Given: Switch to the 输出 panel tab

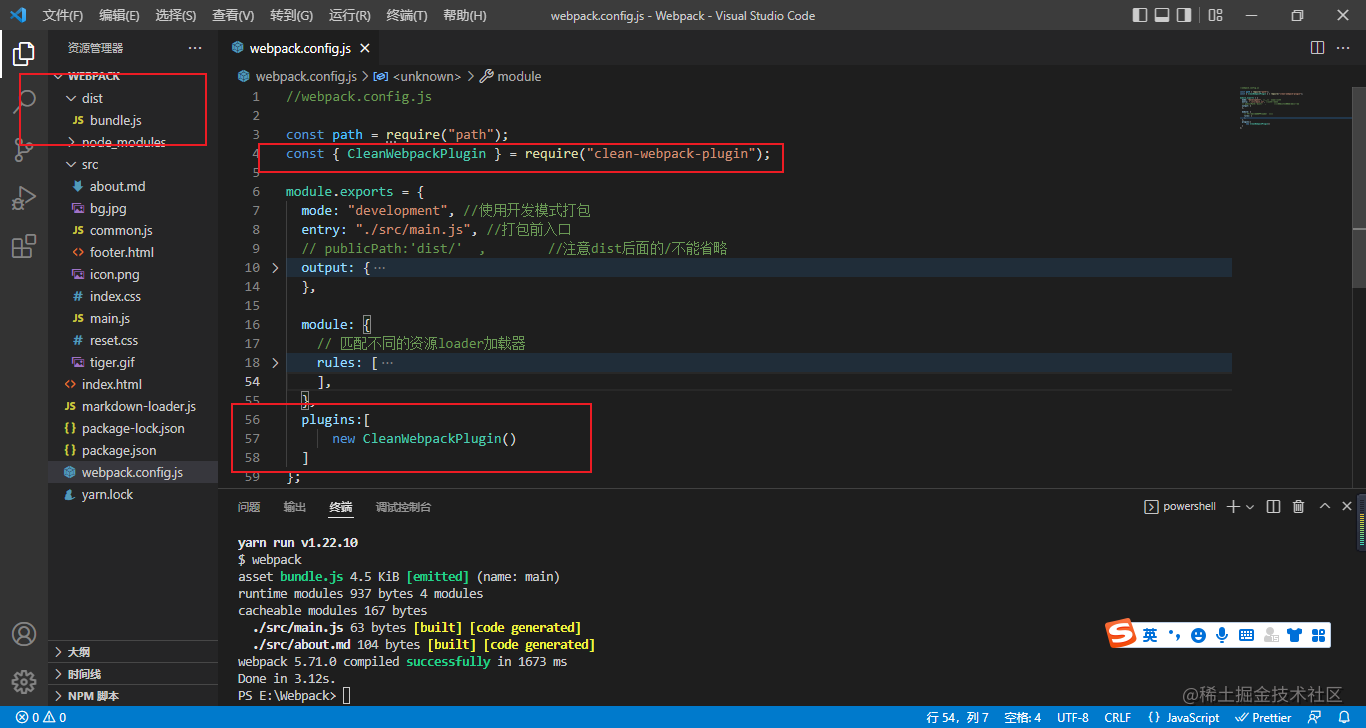Looking at the screenshot, I should click(x=295, y=507).
